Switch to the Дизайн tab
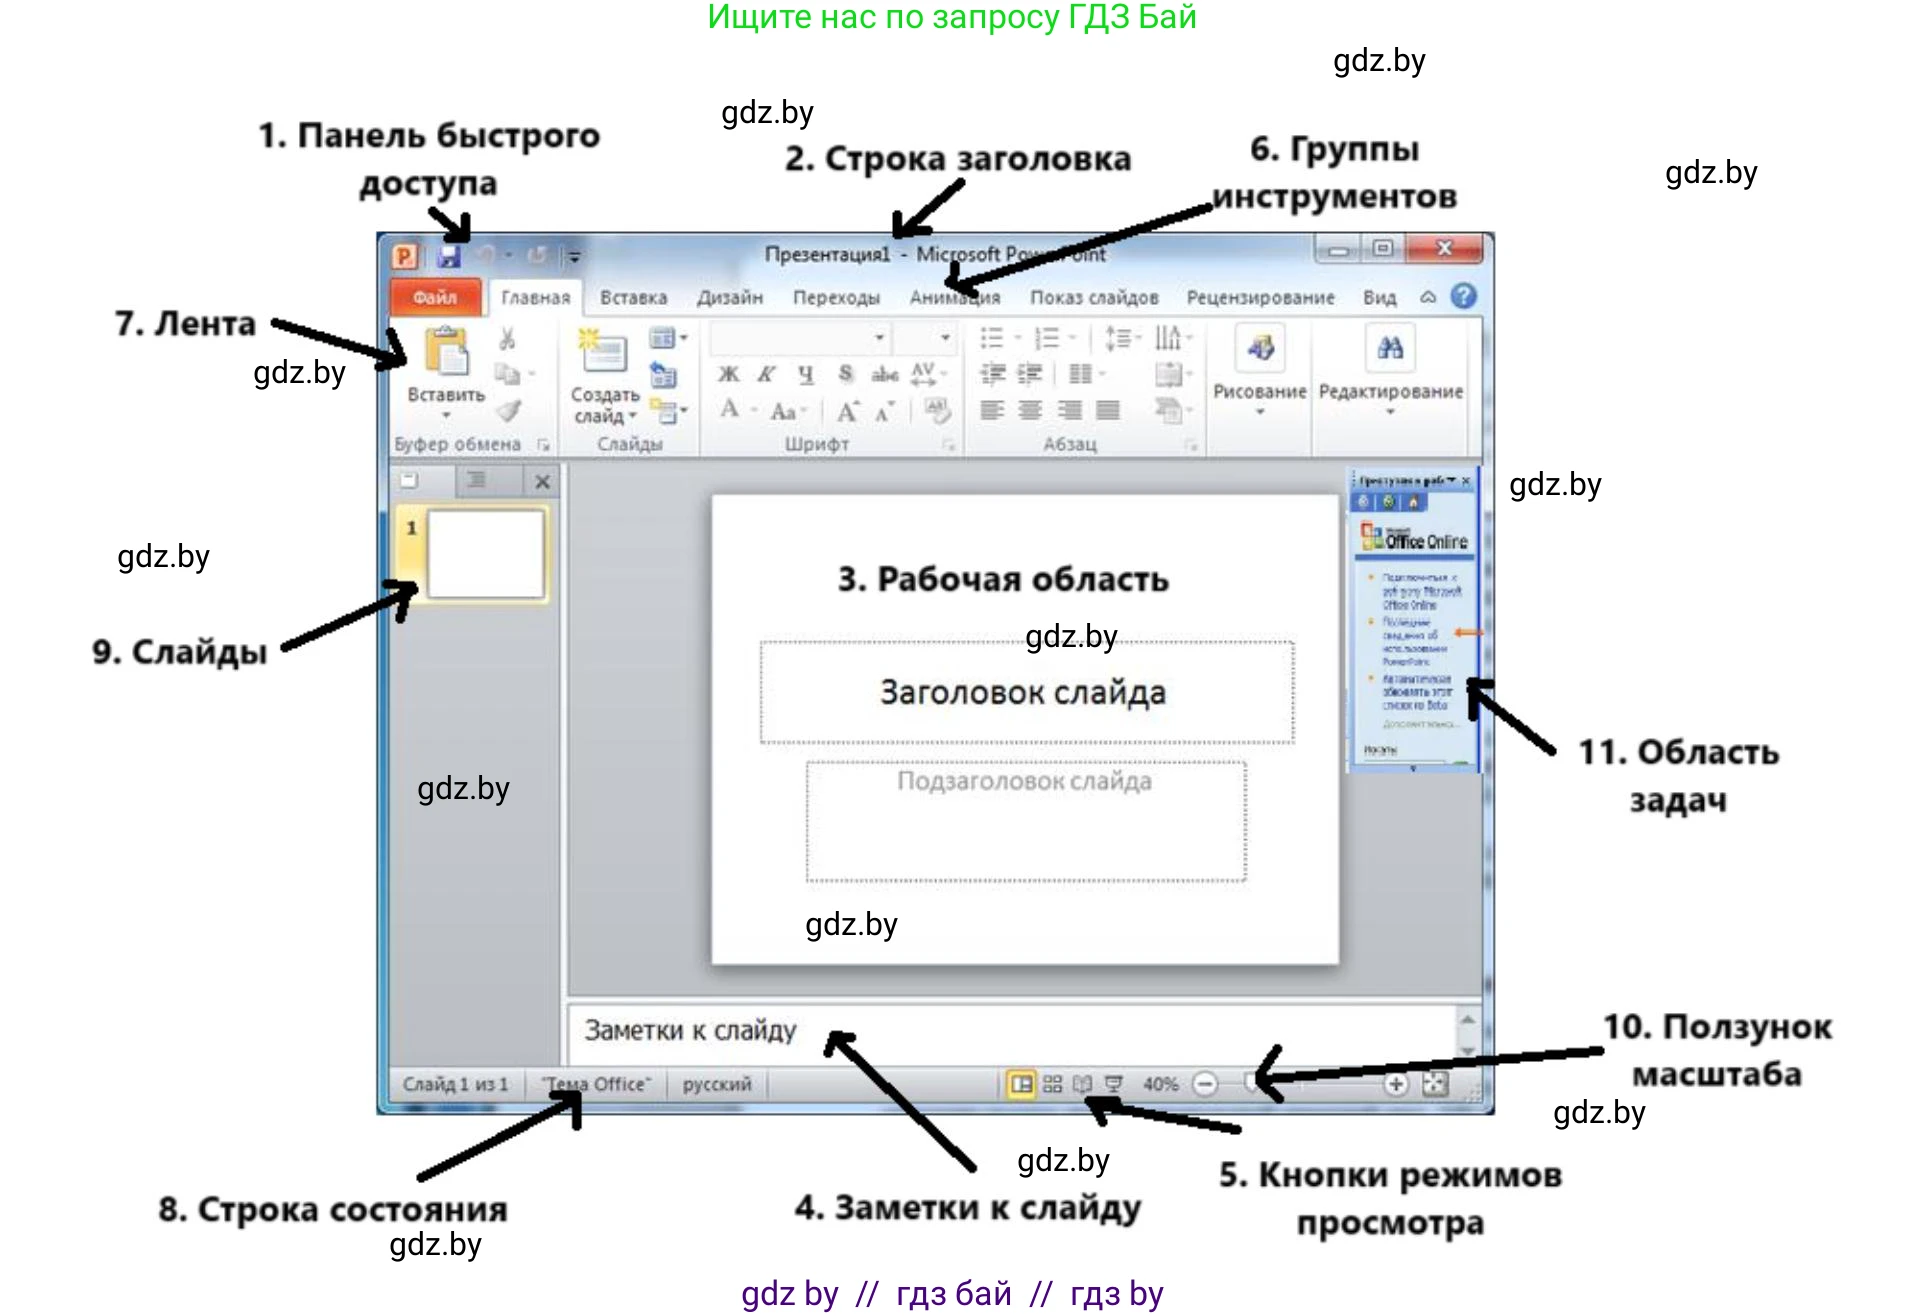 point(729,298)
